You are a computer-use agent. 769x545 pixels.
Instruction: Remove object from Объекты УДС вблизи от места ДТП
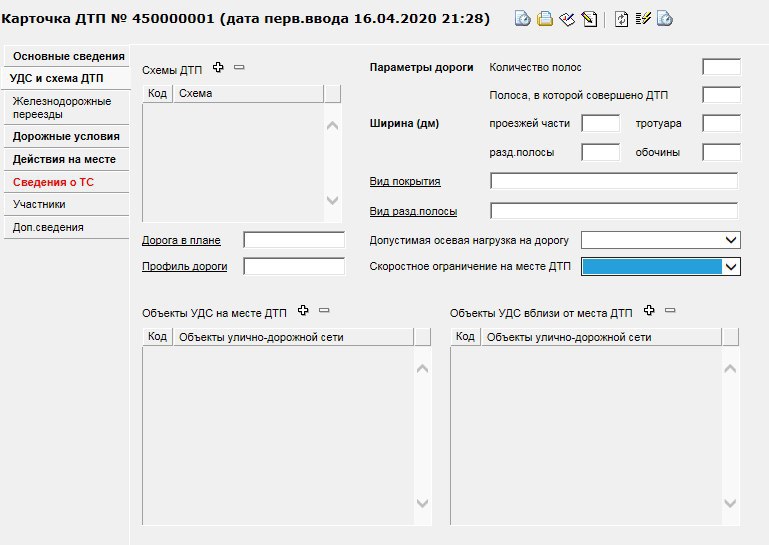(670, 310)
